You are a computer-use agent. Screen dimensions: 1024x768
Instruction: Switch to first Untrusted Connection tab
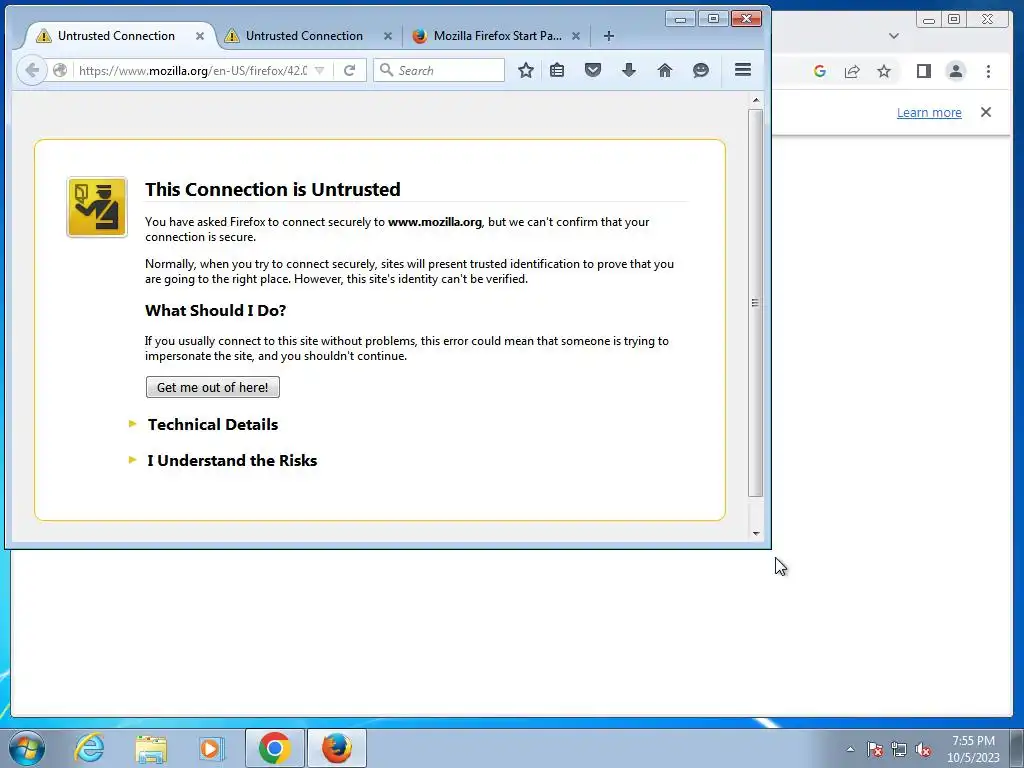pyautogui.click(x=116, y=36)
